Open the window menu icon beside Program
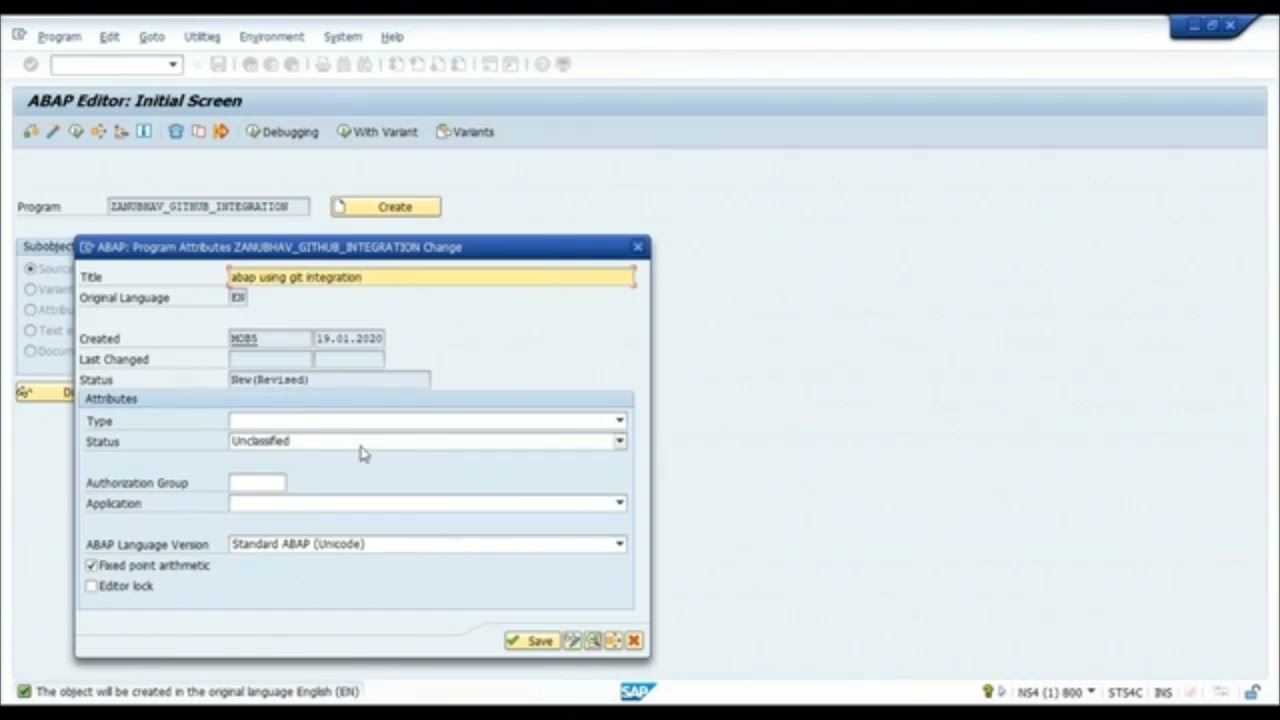1280x720 pixels. pos(19,36)
